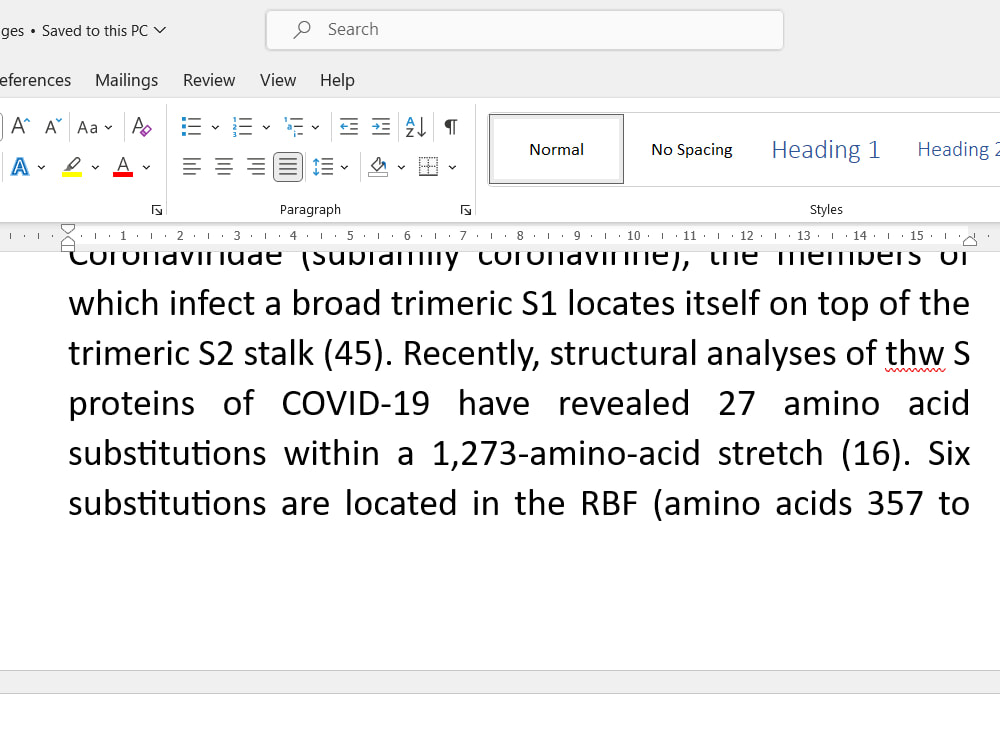Image resolution: width=1000 pixels, height=750 pixels.
Task: Apply borders with the borders icon
Action: tap(429, 167)
